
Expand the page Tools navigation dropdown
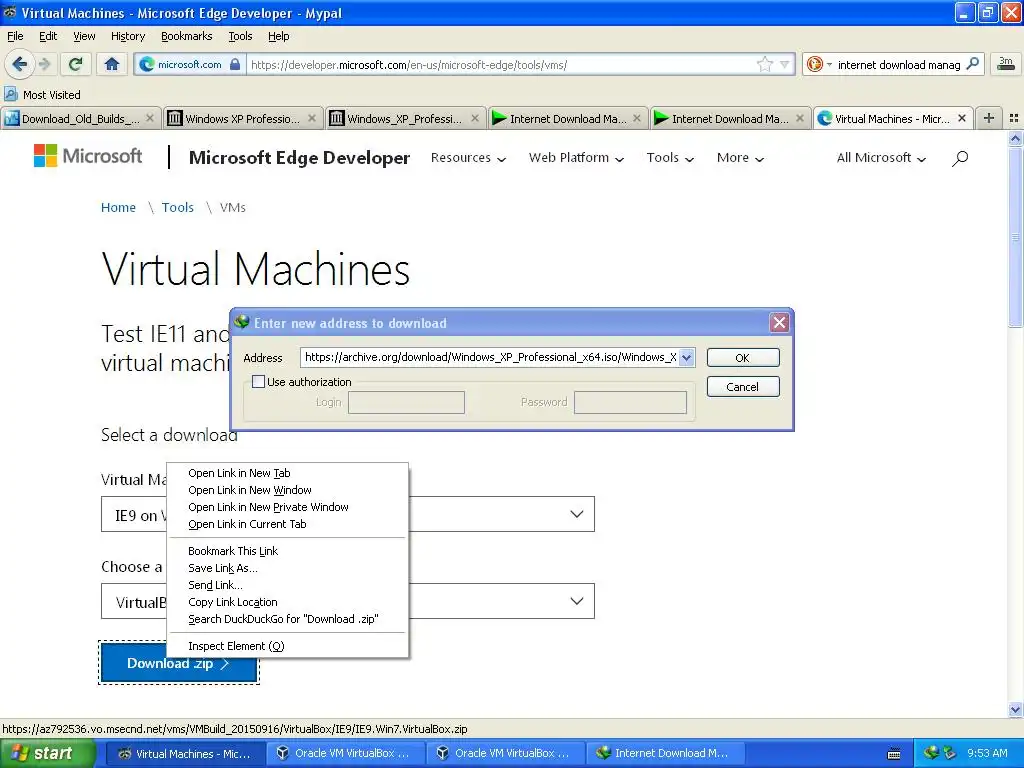pyautogui.click(x=670, y=157)
